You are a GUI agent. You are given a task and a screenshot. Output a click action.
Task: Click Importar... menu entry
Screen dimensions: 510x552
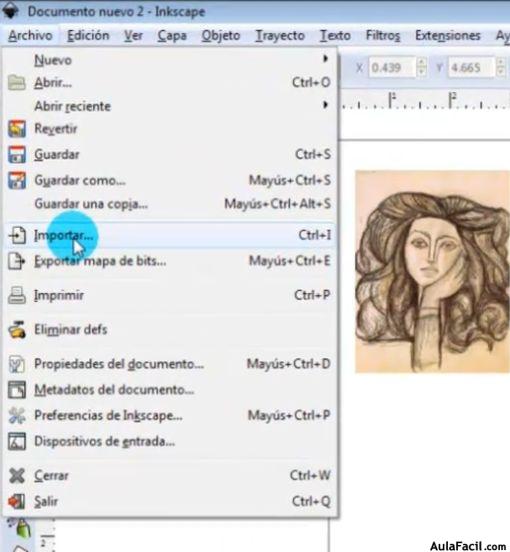[x=170, y=235]
